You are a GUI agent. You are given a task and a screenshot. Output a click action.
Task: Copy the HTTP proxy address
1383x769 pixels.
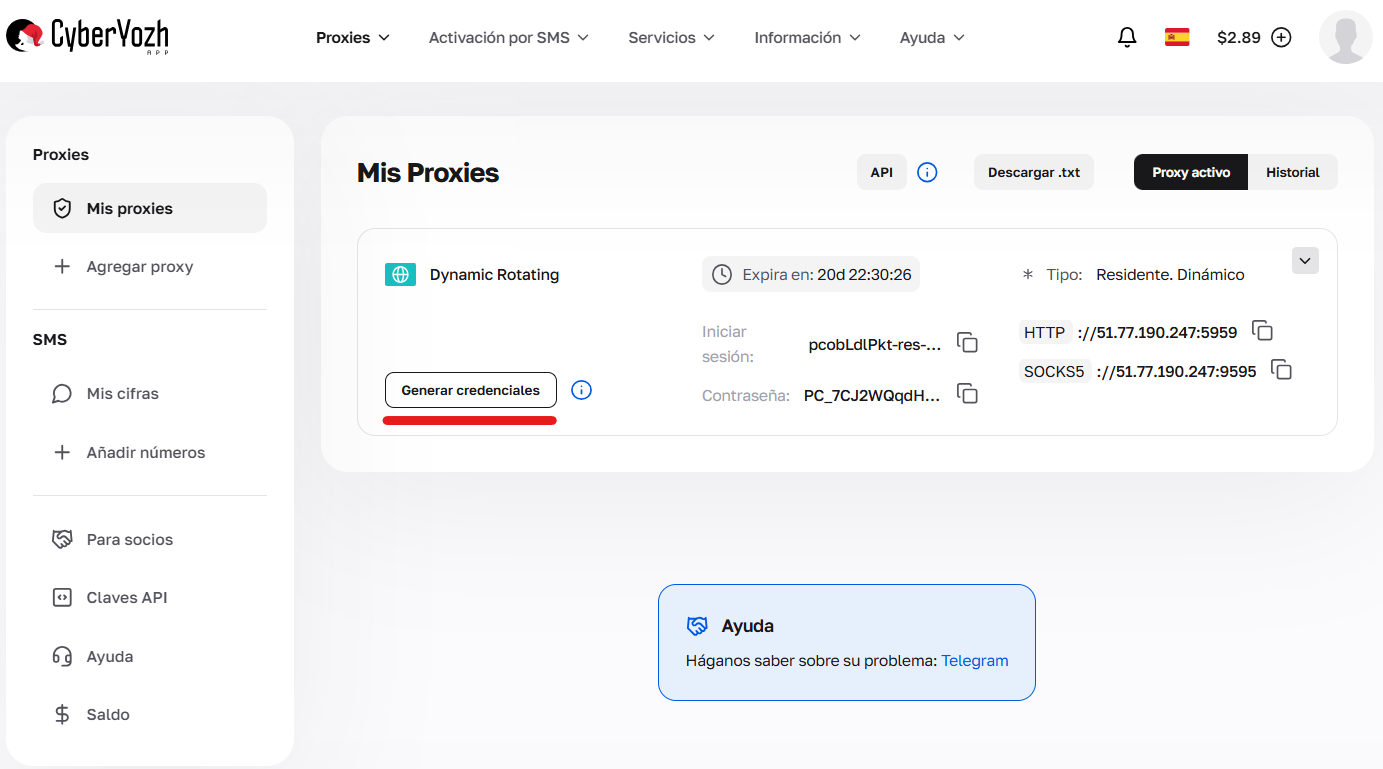(1262, 330)
